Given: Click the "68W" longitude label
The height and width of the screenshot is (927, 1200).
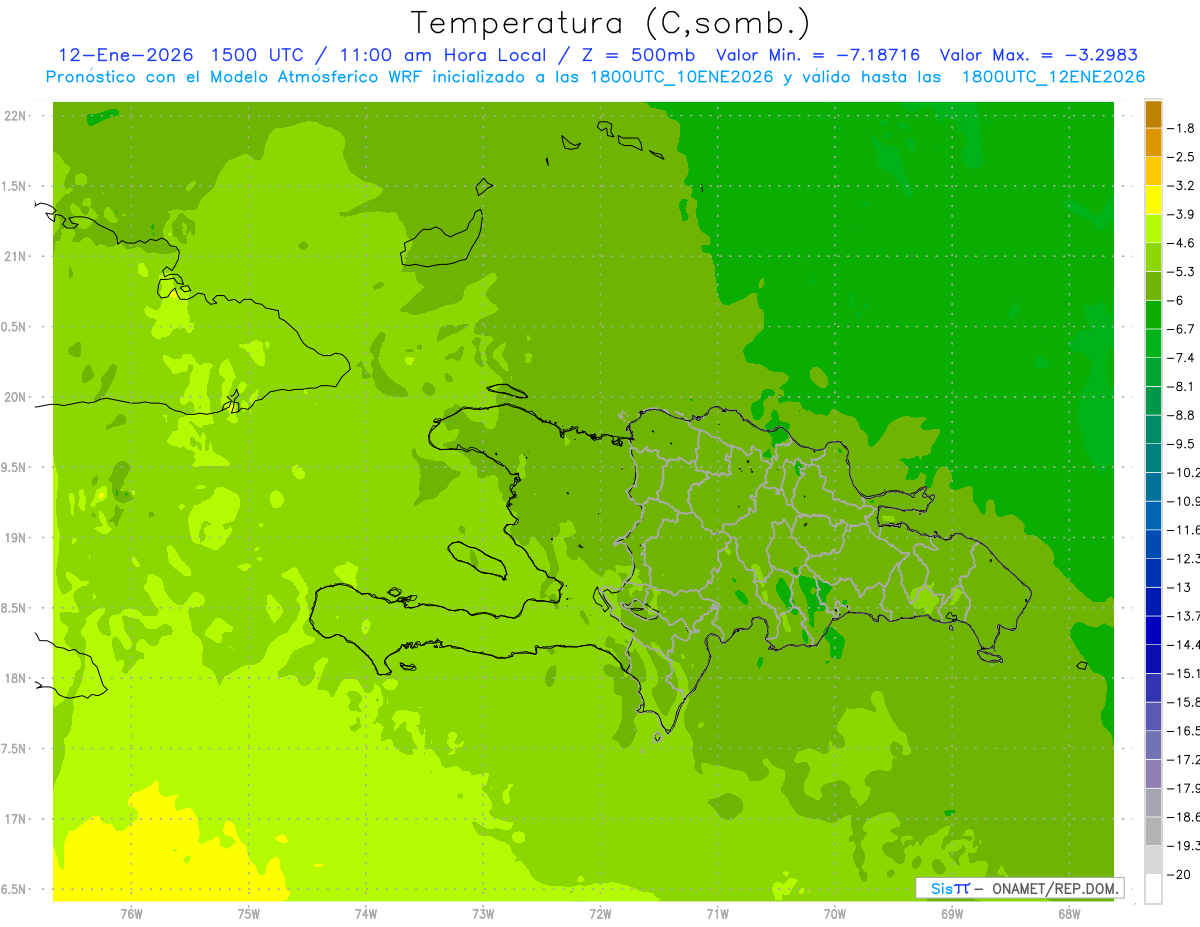Looking at the screenshot, I should (x=1069, y=913).
